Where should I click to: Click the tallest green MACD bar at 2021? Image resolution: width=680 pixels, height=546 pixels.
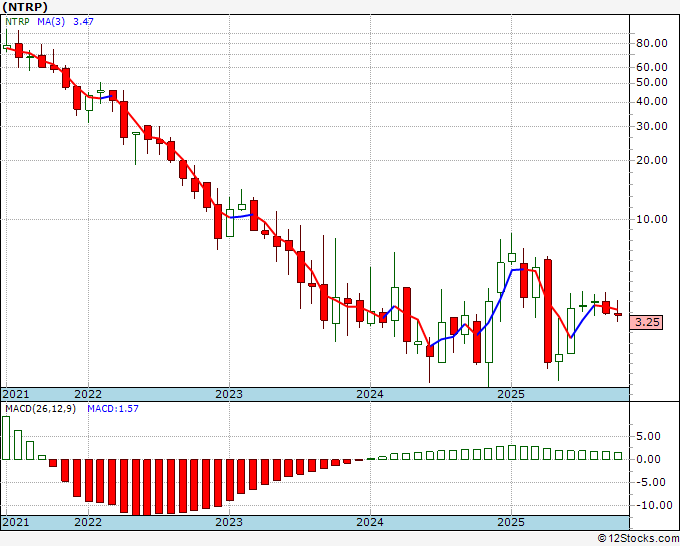[6, 438]
